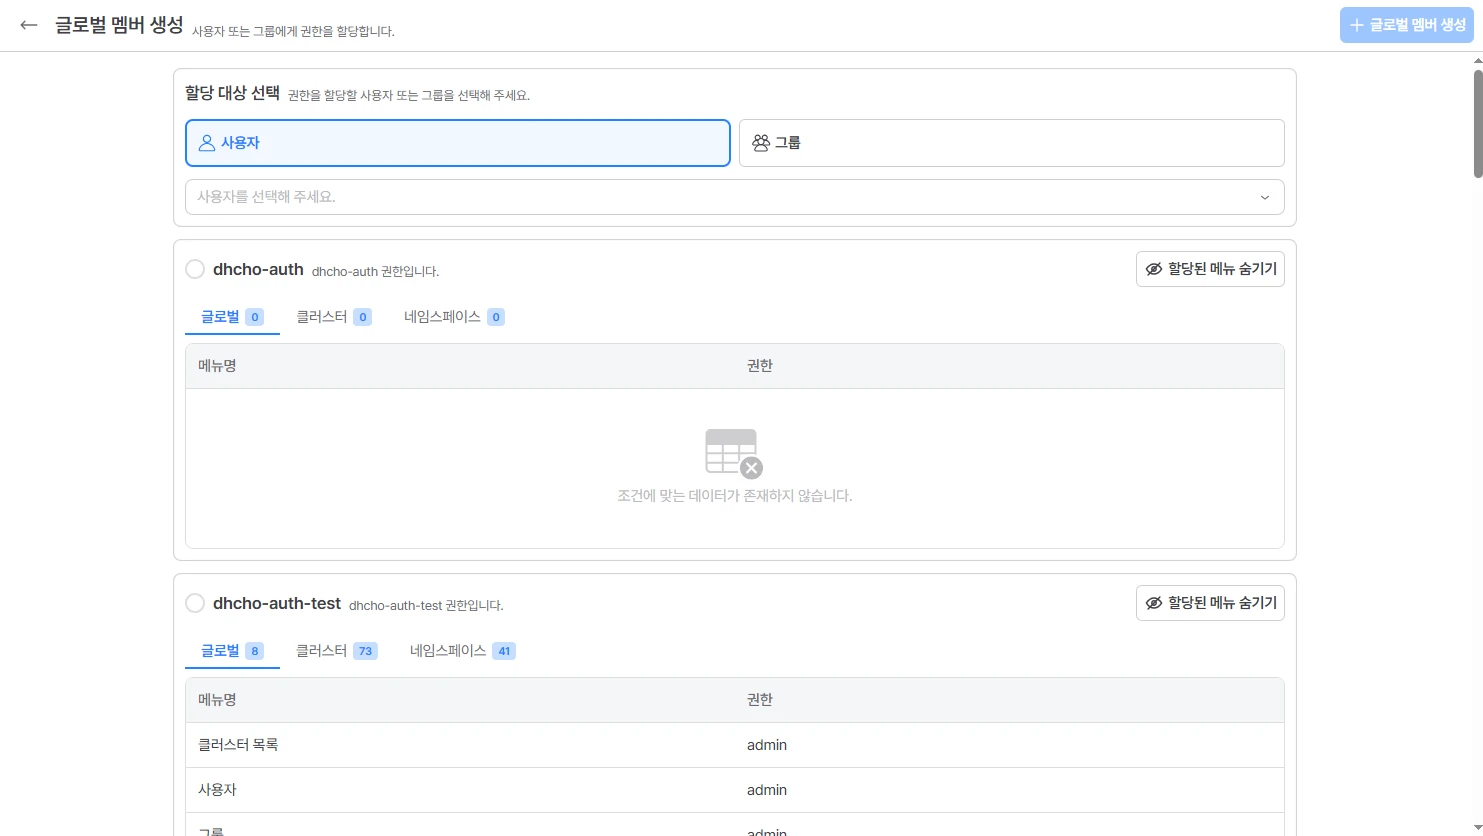Click the chevron arrow of user select box

[1265, 197]
